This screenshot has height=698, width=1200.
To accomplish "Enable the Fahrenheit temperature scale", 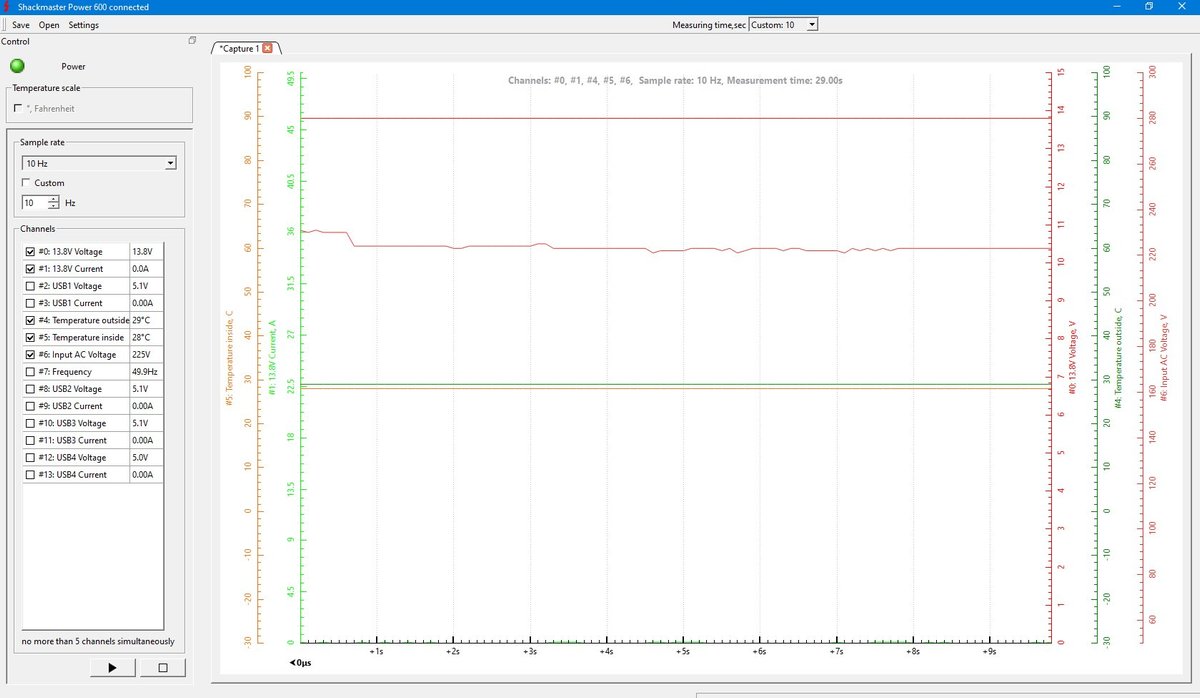I will pos(18,108).
